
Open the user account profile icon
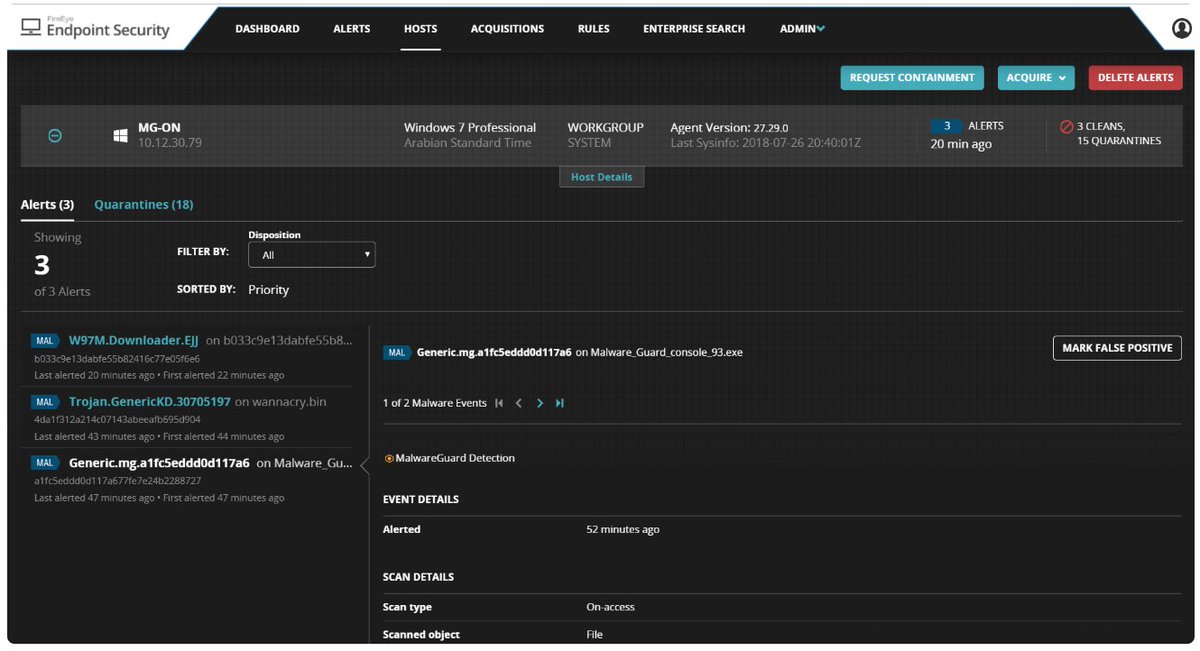pyautogui.click(x=1182, y=29)
